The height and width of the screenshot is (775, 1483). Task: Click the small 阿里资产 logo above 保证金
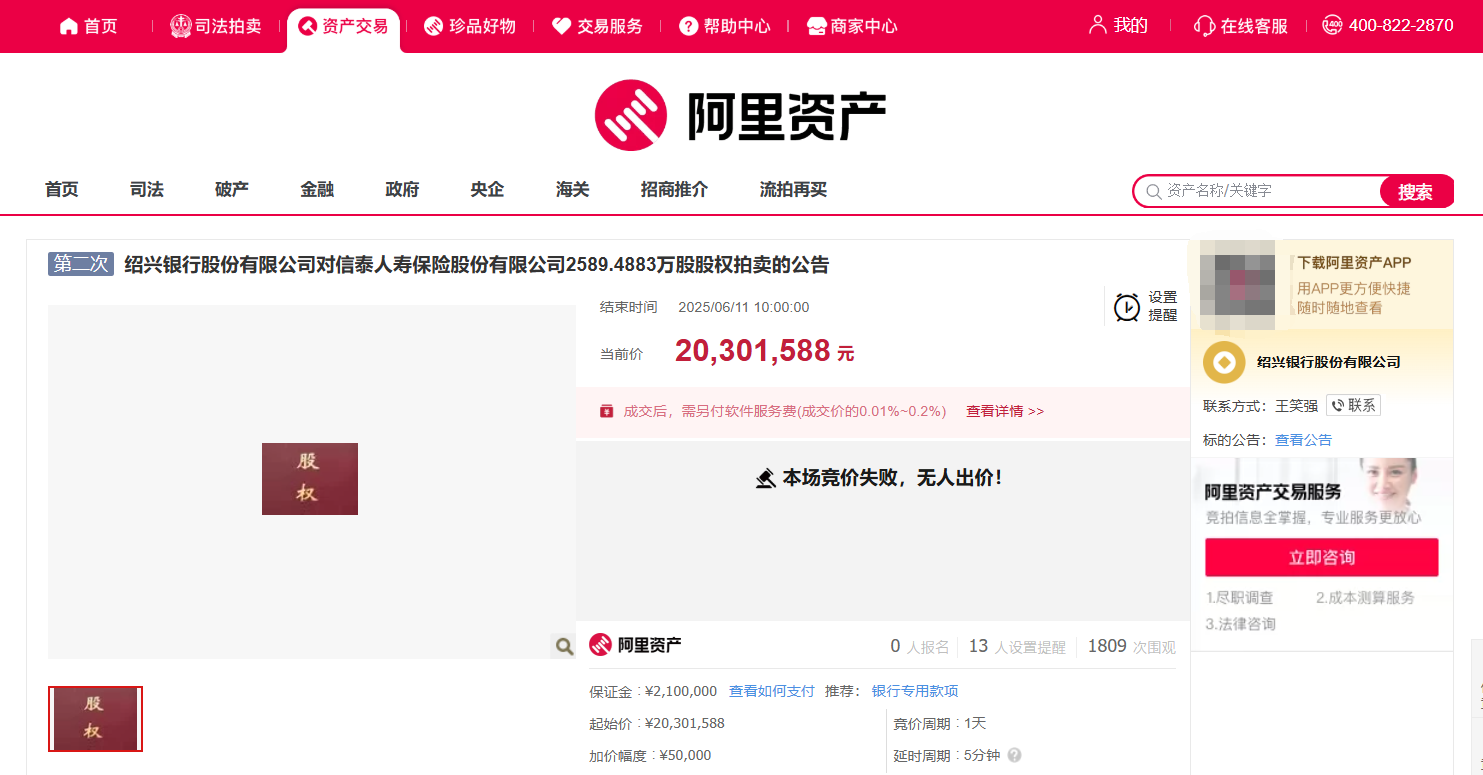[636, 645]
